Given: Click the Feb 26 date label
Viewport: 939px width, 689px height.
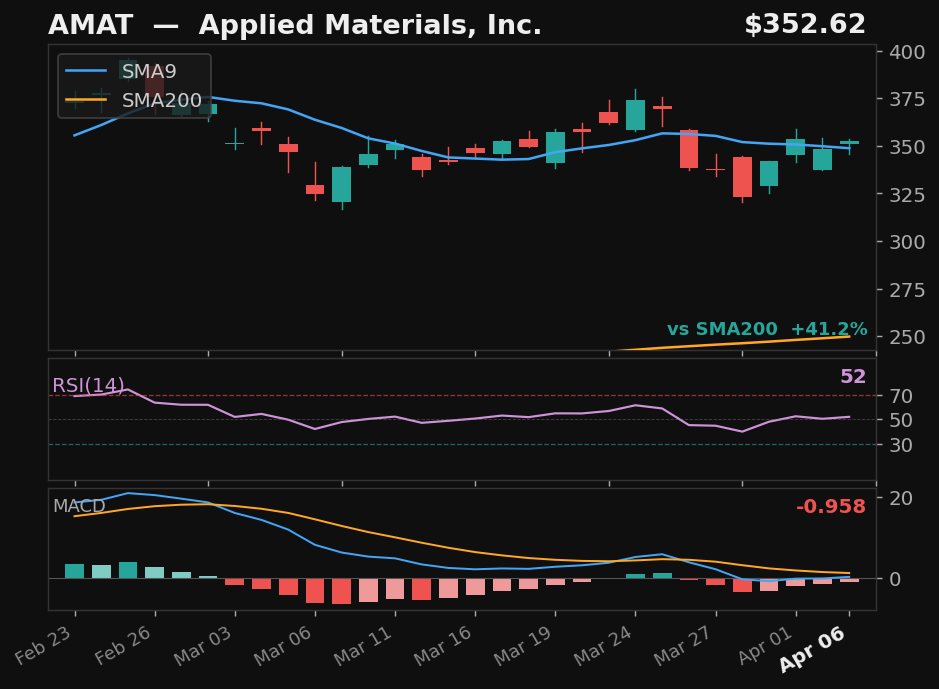Looking at the screenshot, I should click(123, 645).
